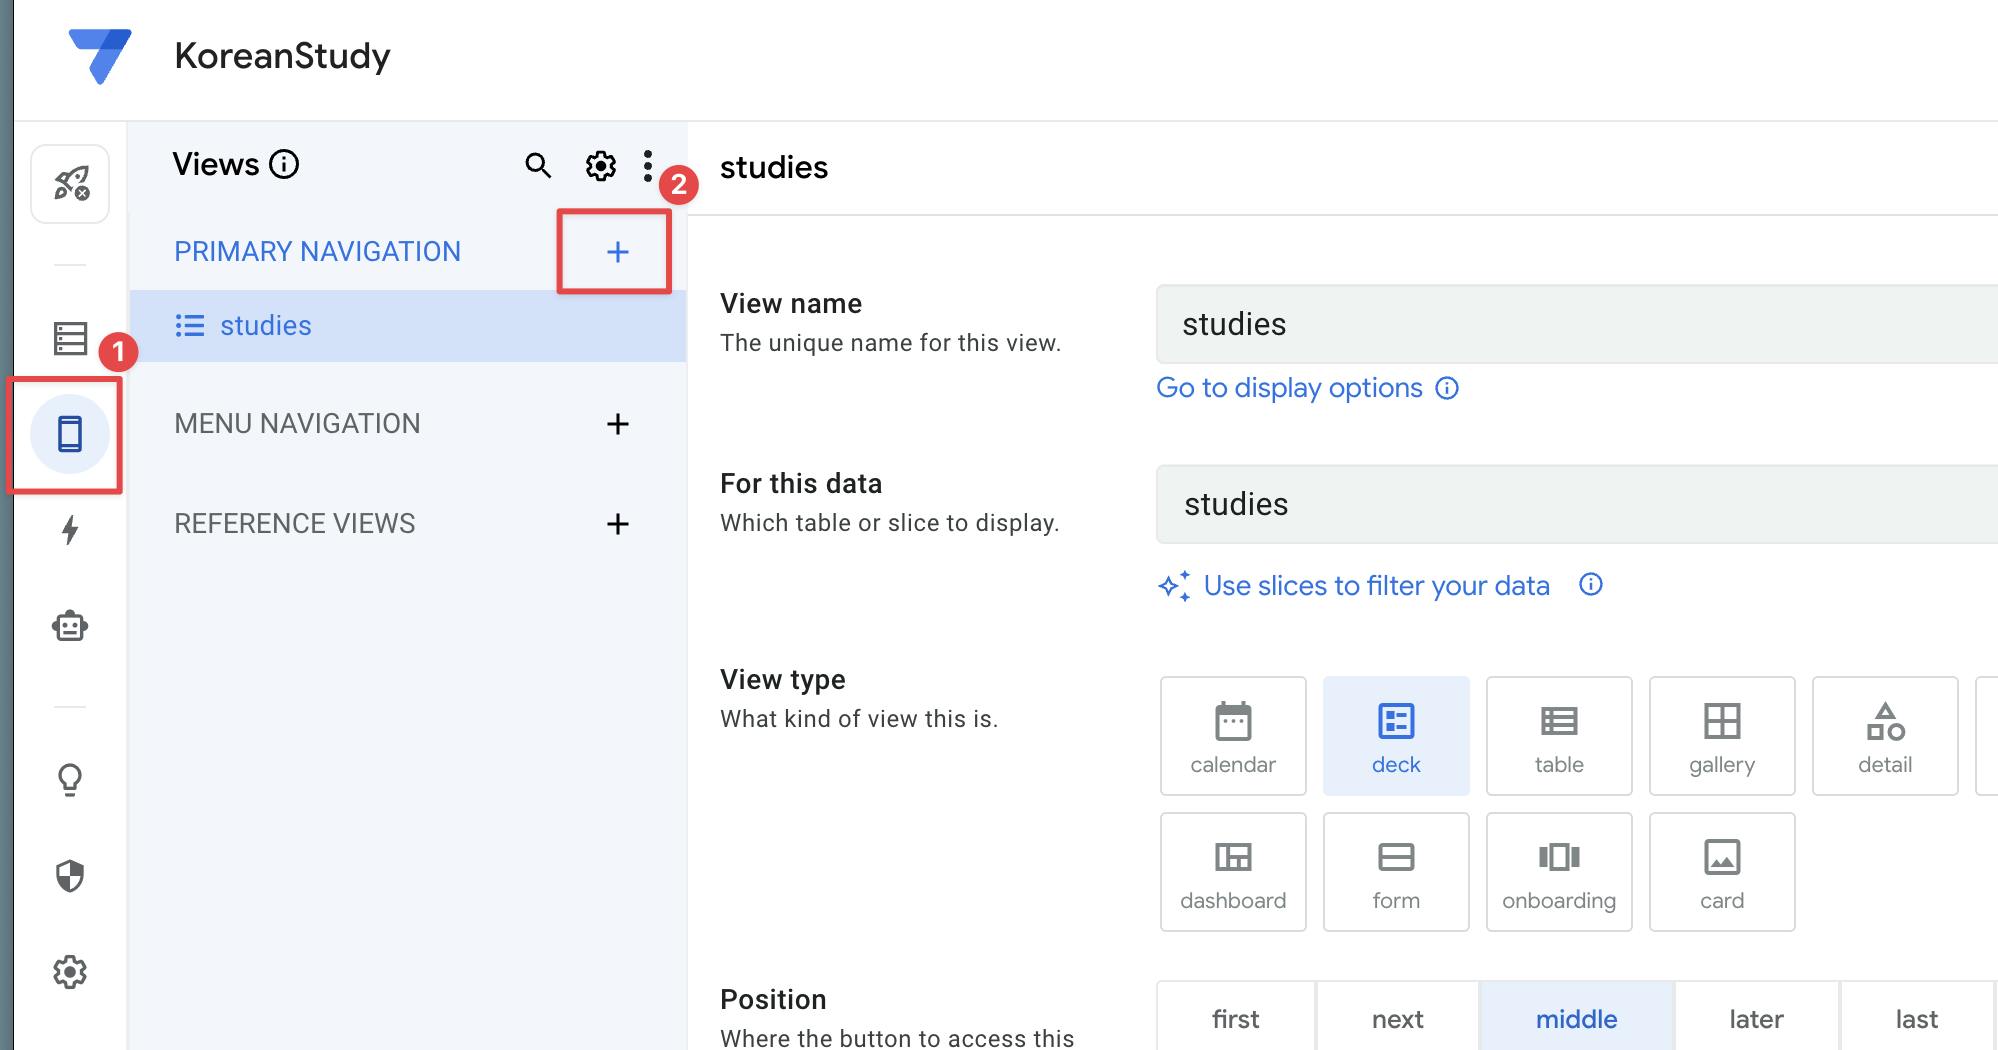This screenshot has height=1050, width=1998.
Task: Select the studies view in navigation list
Action: pos(266,326)
